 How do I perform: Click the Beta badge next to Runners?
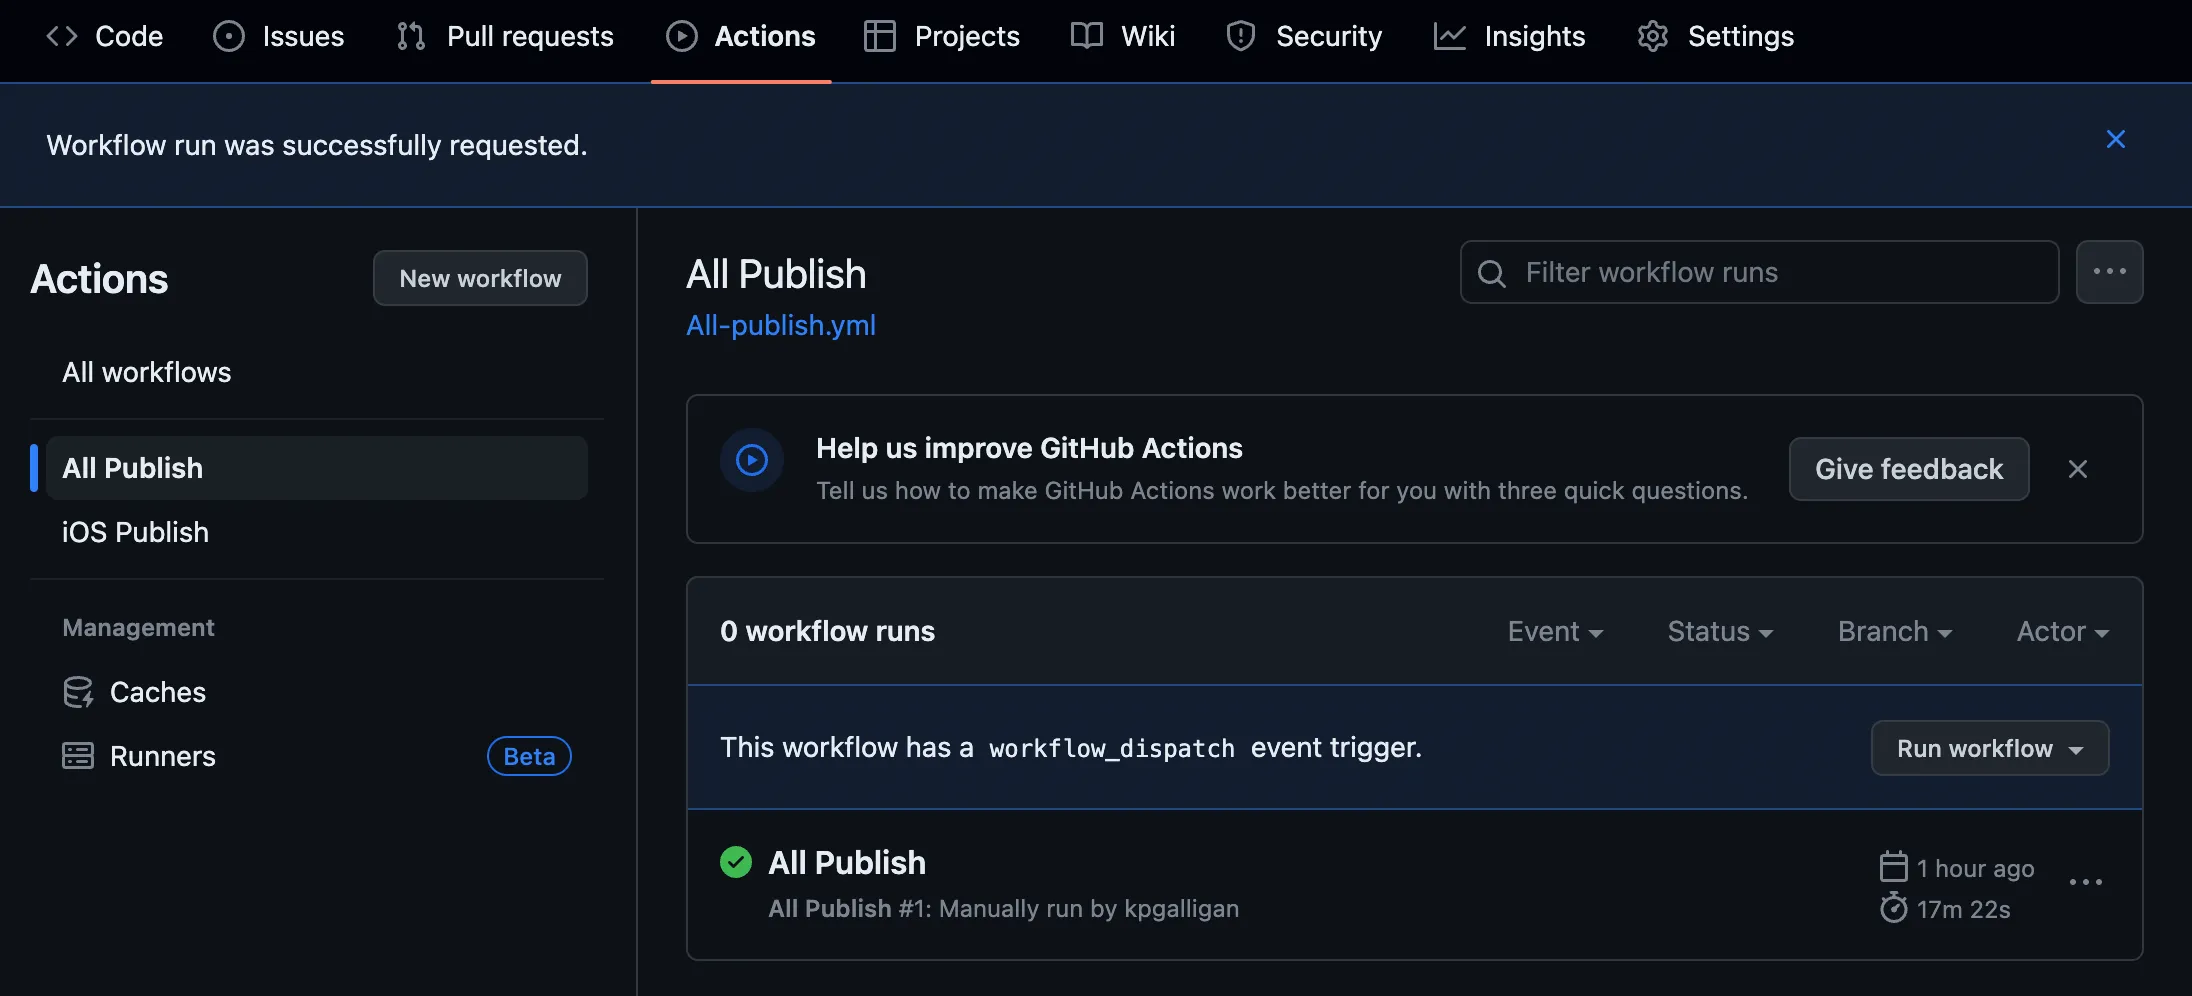click(x=529, y=756)
